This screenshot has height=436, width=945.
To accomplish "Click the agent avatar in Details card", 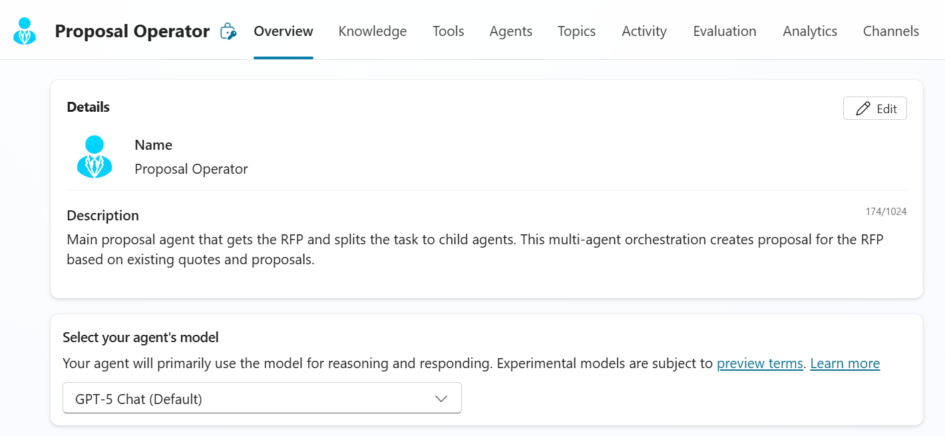I will 95,157.
